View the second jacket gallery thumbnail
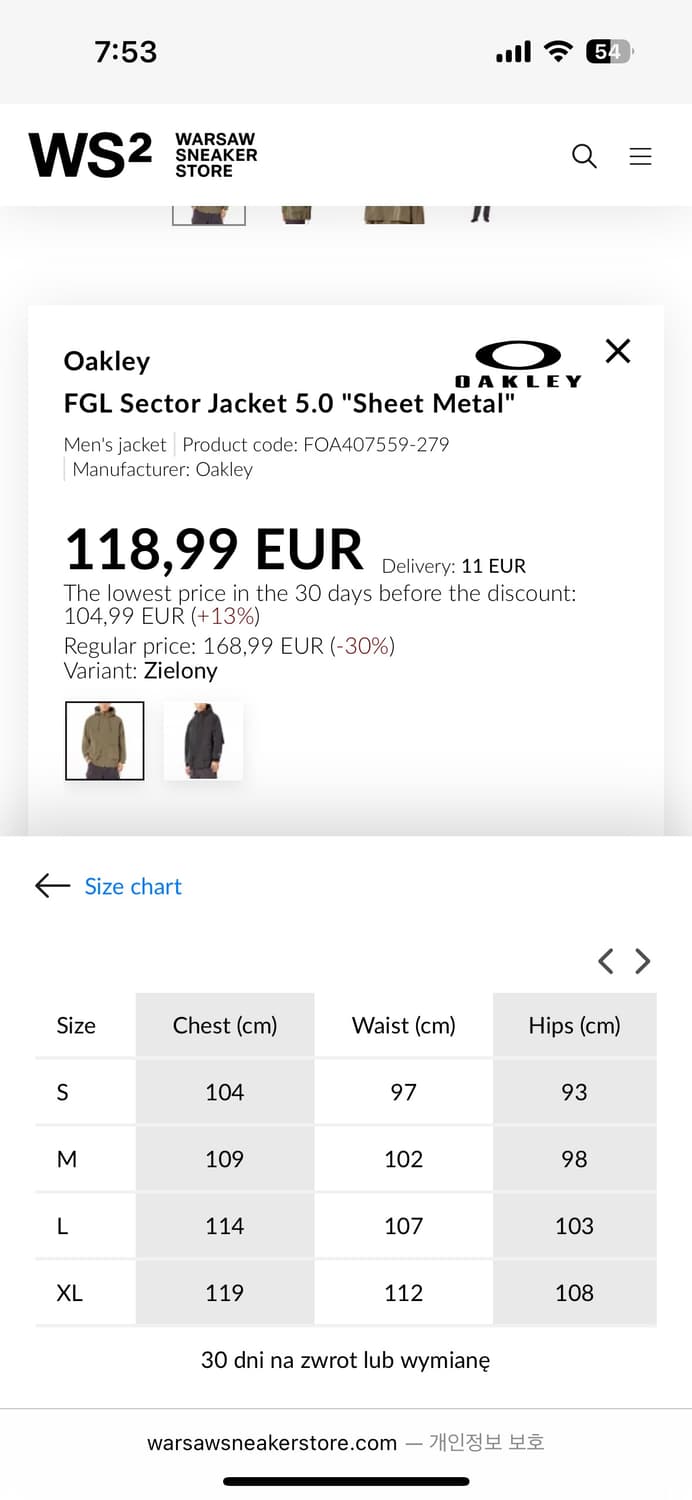Viewport: 692px width, 1500px height. pyautogui.click(x=296, y=212)
